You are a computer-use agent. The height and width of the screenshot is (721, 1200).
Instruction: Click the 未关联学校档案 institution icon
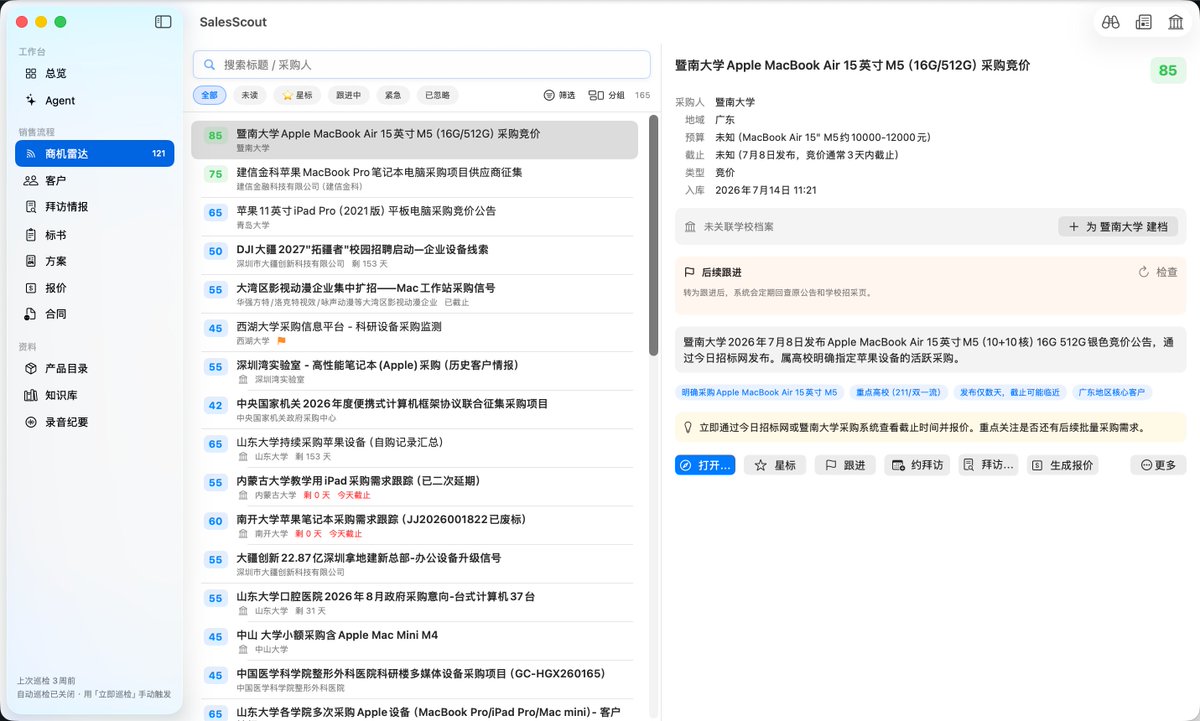[690, 227]
